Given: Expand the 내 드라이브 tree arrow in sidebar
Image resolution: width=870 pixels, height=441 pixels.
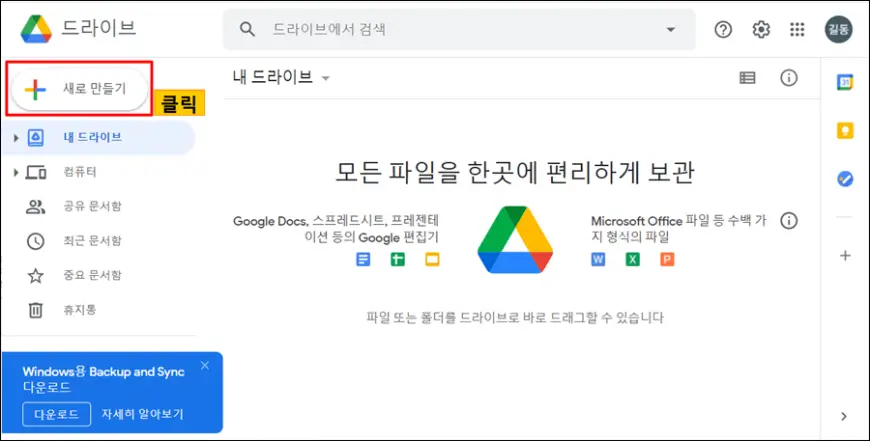Looking at the screenshot, I should (x=16, y=138).
